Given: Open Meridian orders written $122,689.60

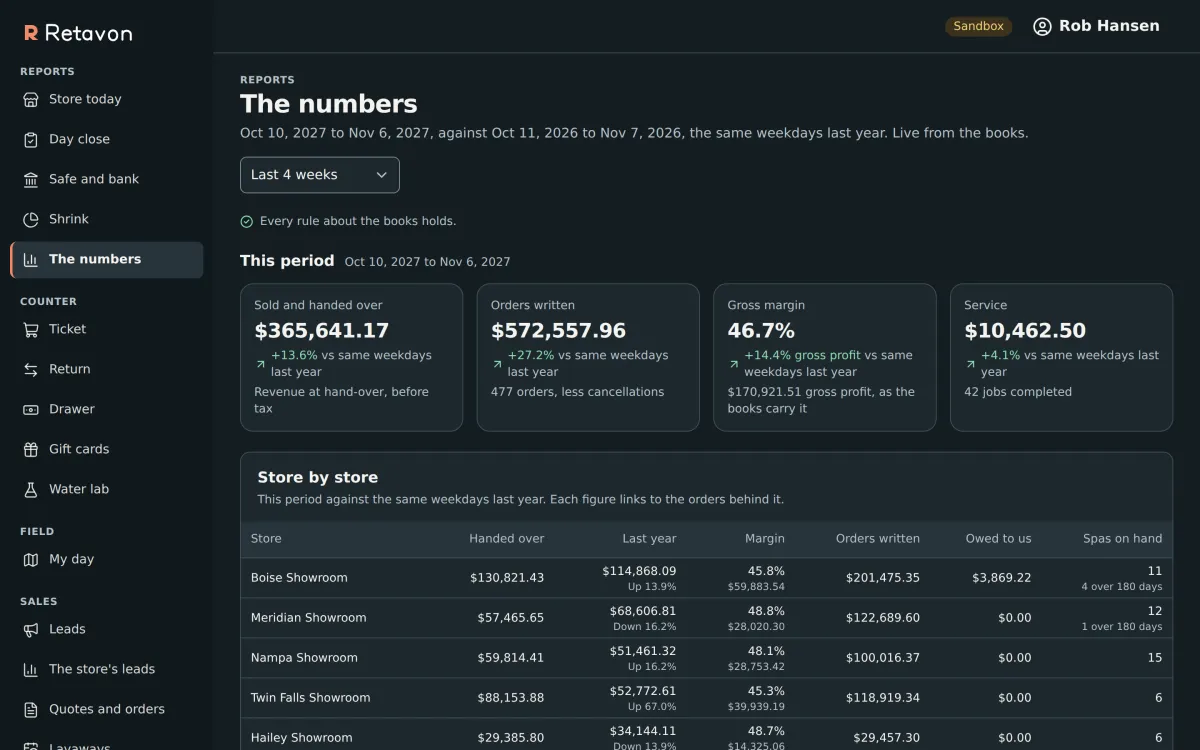Looking at the screenshot, I should (x=883, y=618).
